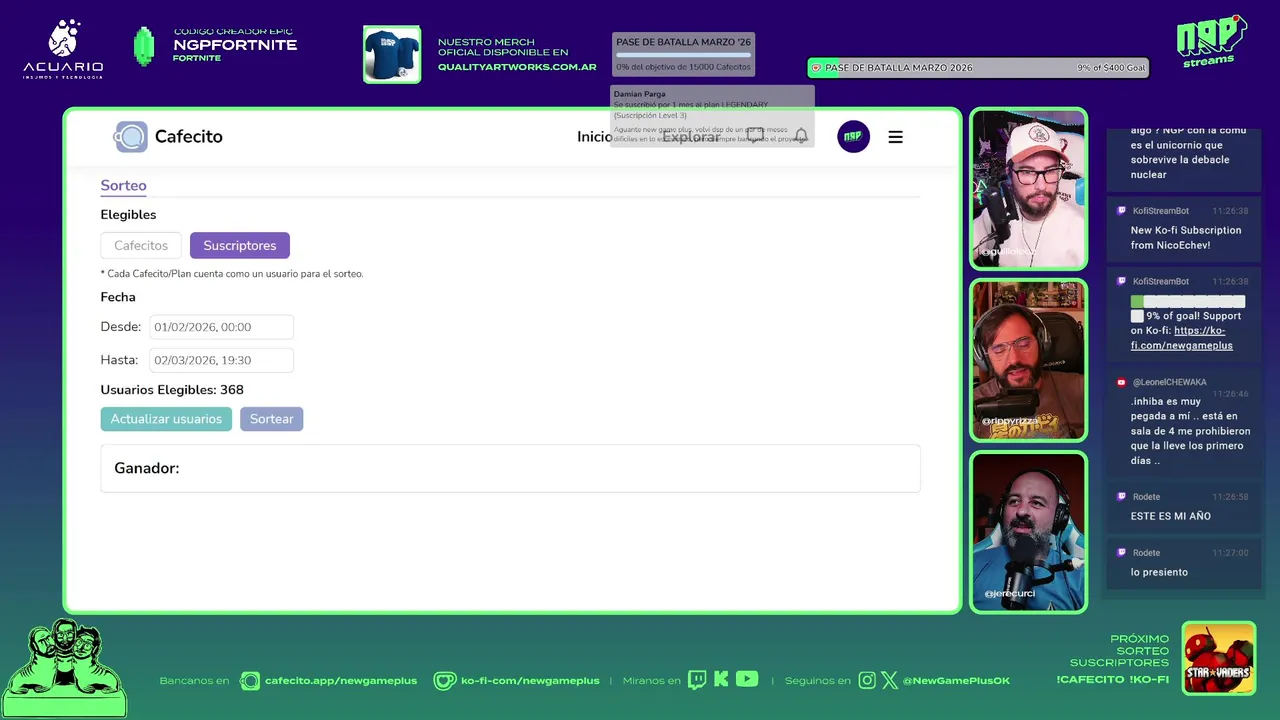Screen dimensions: 1280x720
Task: Click the YouTube badge beside @LeonelCHEWAKA
Action: click(x=1122, y=382)
